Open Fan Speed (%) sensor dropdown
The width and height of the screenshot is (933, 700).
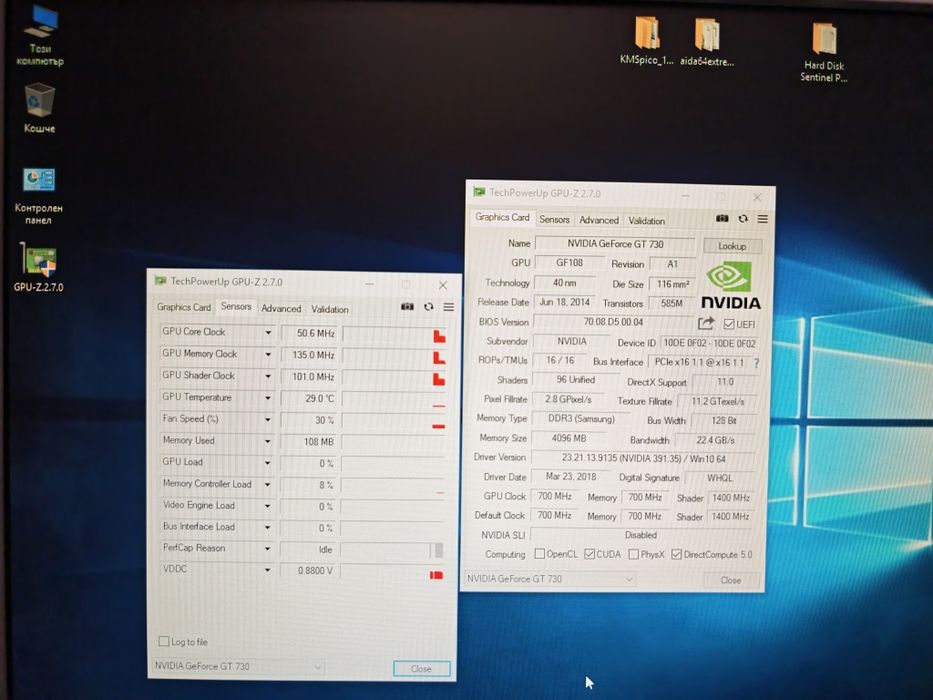pos(268,420)
